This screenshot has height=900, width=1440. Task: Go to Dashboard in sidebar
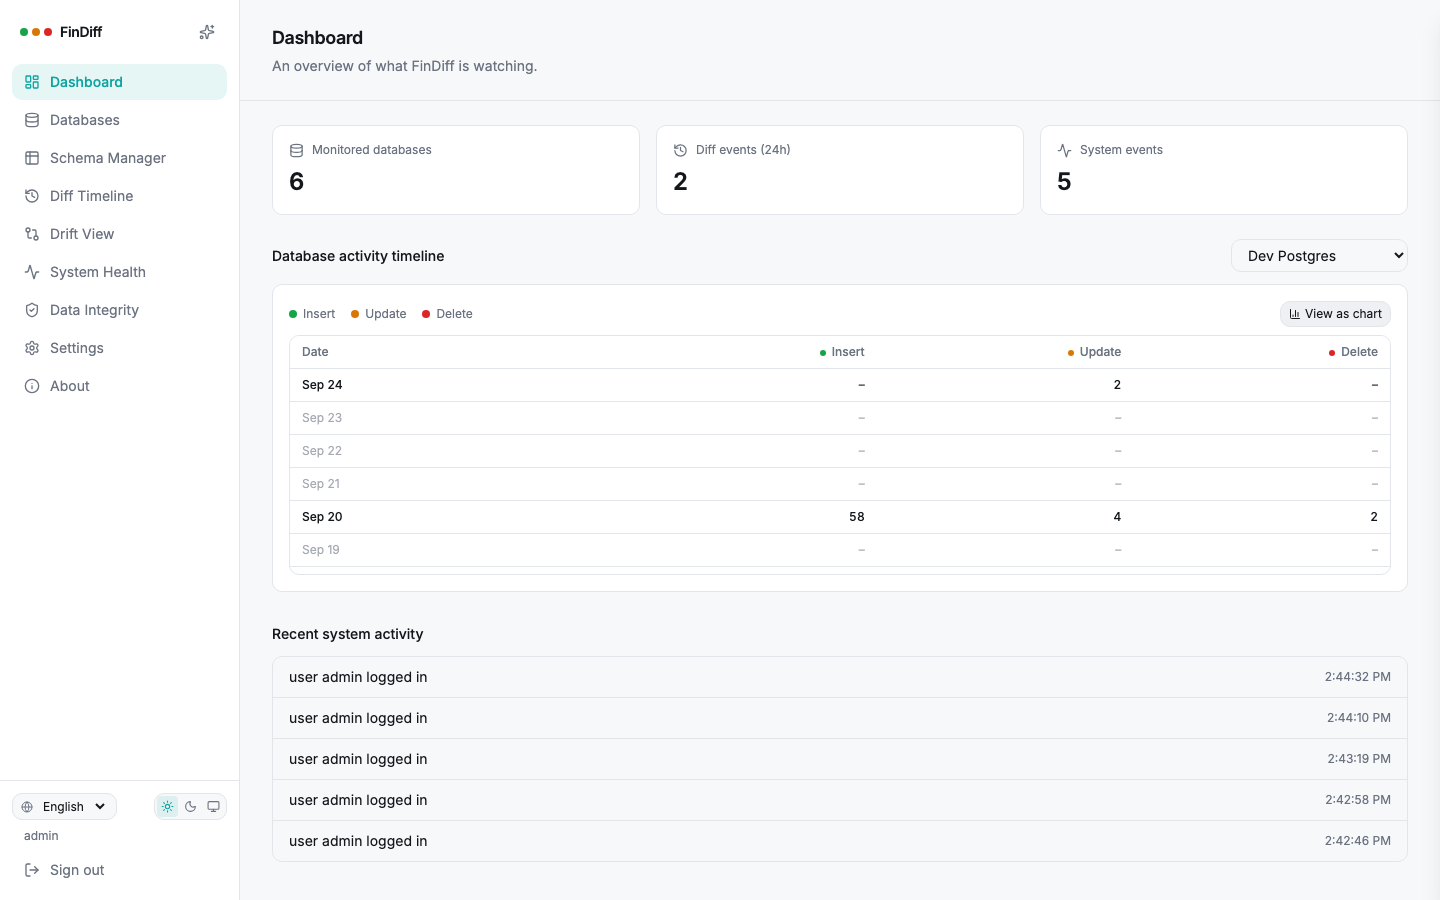click(x=120, y=82)
